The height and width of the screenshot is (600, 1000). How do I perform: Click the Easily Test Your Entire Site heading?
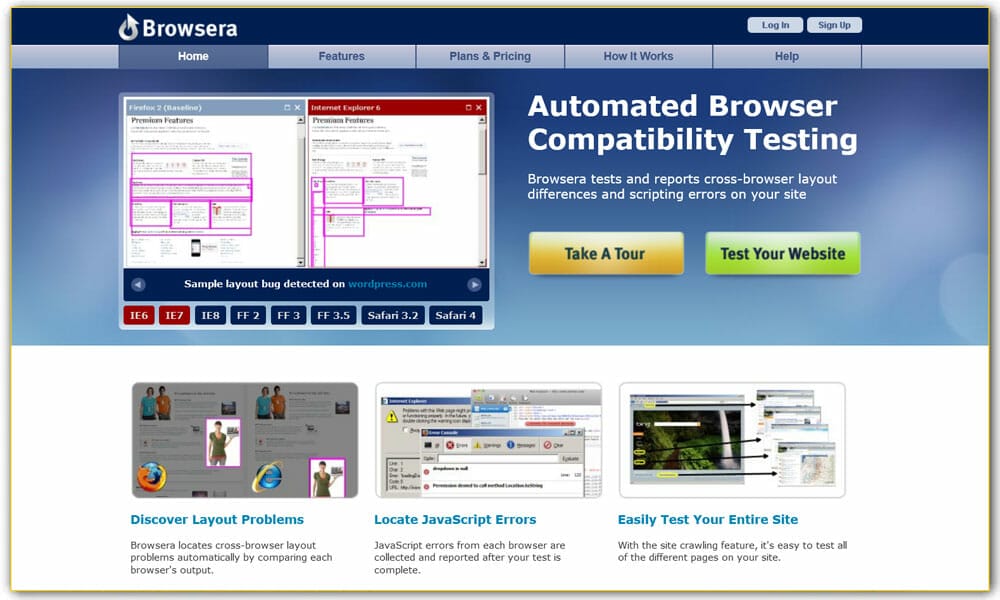coord(707,520)
